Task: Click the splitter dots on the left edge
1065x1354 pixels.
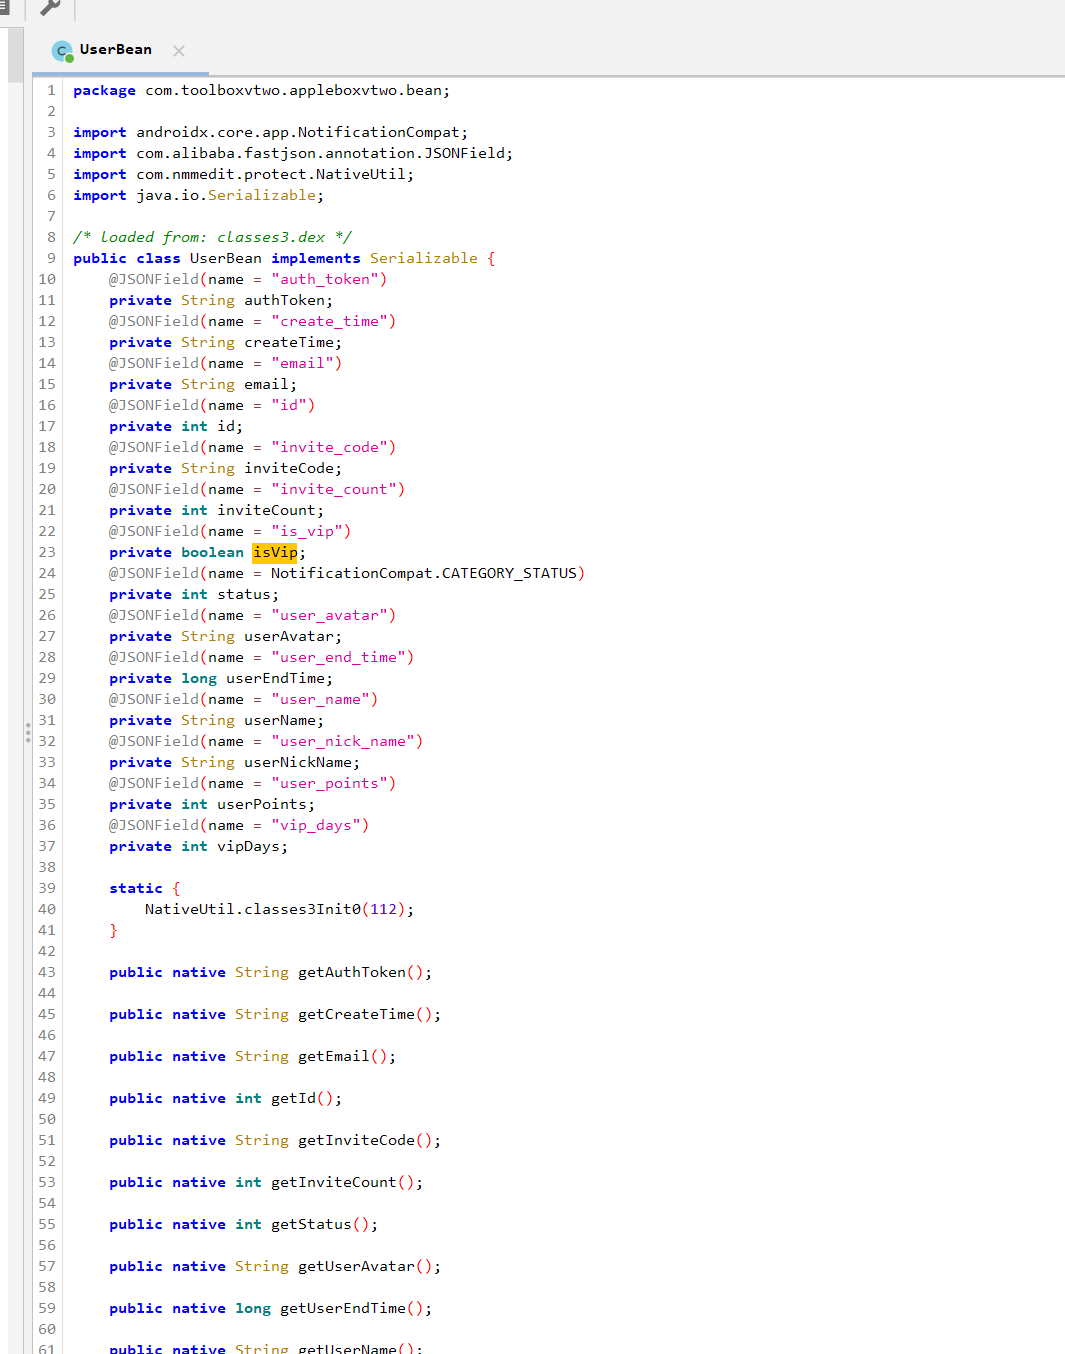Action: (26, 733)
